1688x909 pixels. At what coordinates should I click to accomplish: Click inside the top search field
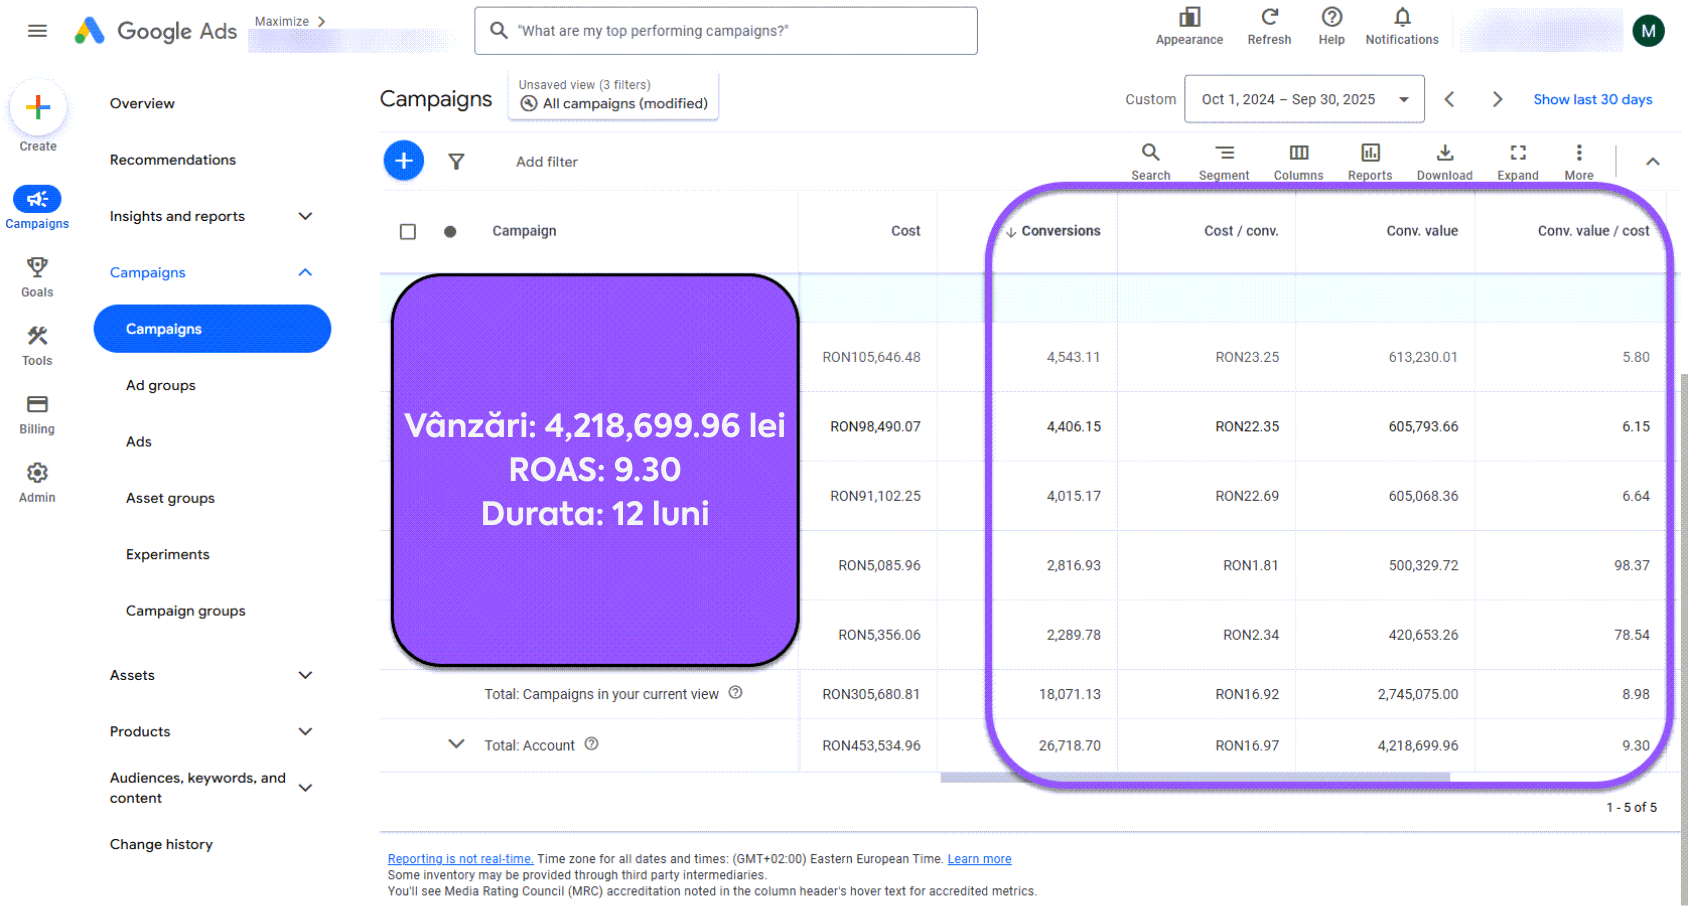pos(725,30)
